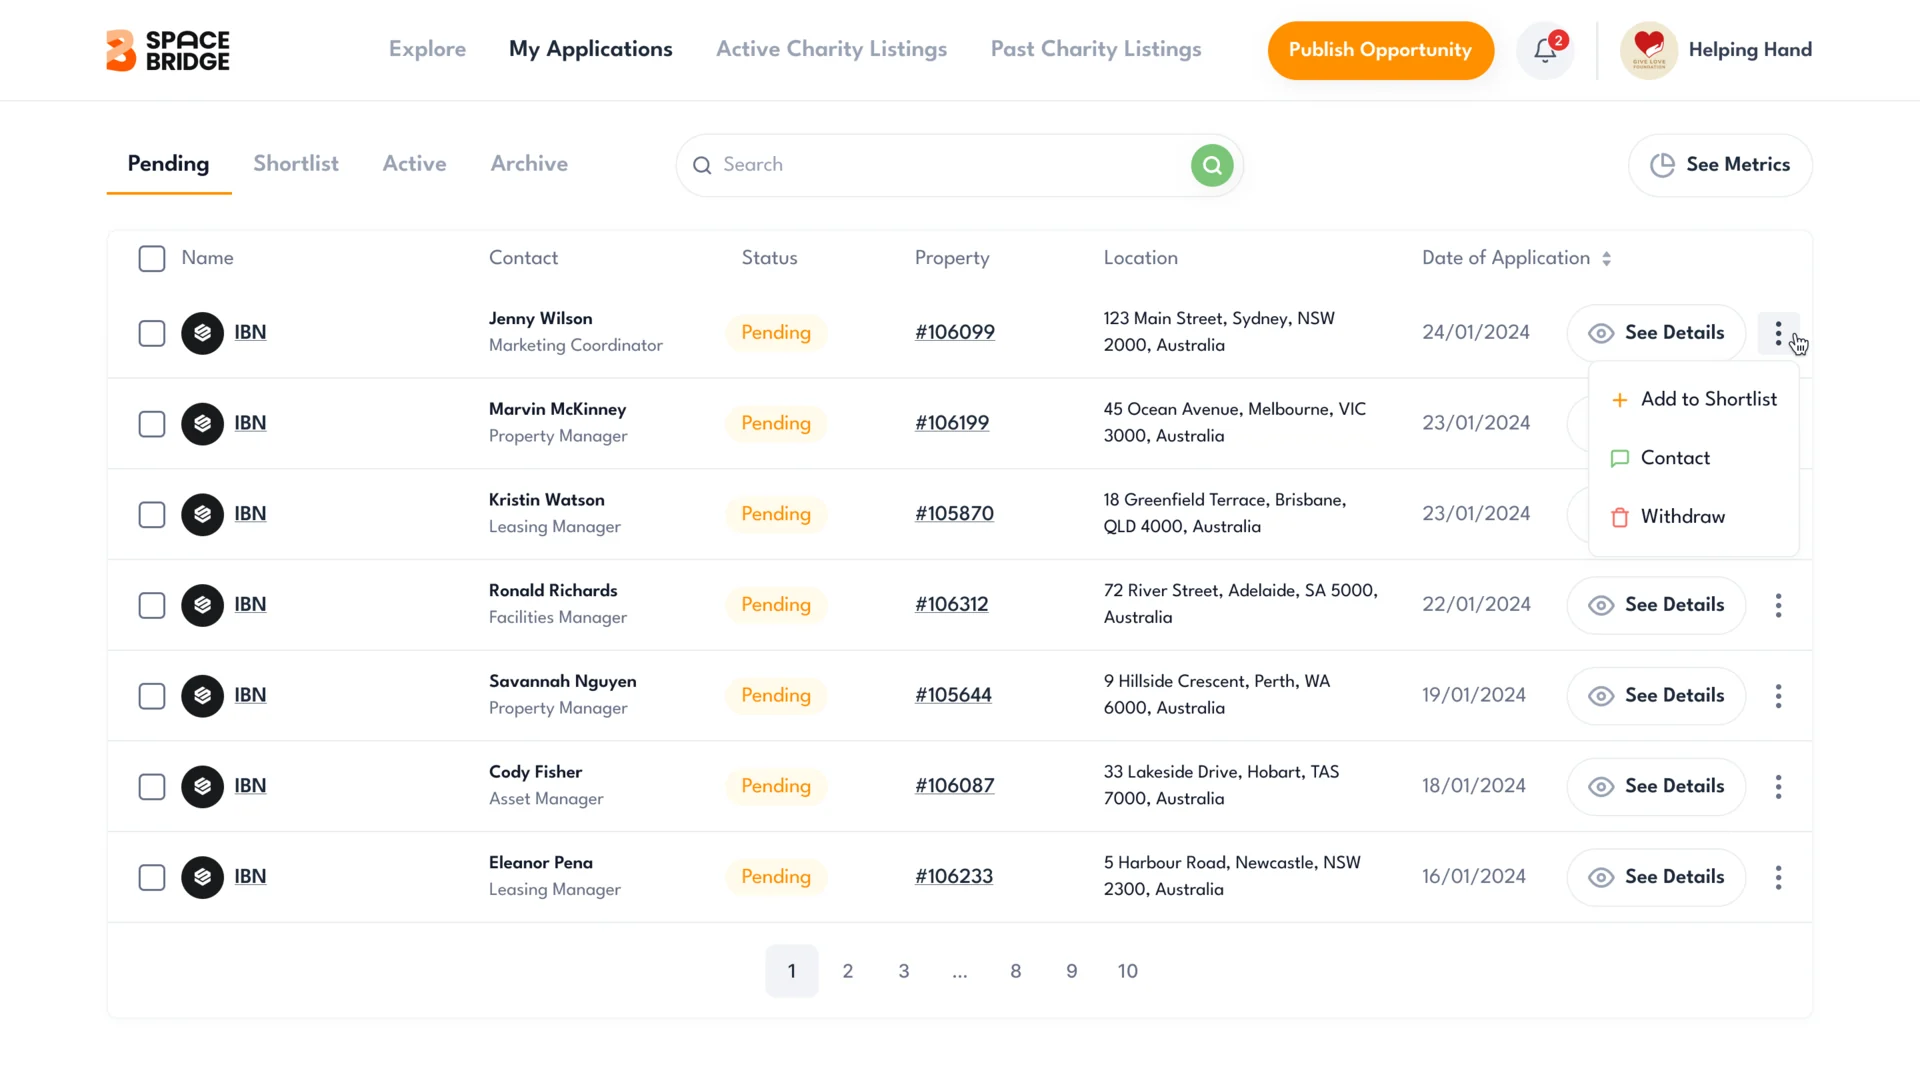The height and width of the screenshot is (1067, 1920).
Task: Switch to the Archive tab
Action: 529,164
